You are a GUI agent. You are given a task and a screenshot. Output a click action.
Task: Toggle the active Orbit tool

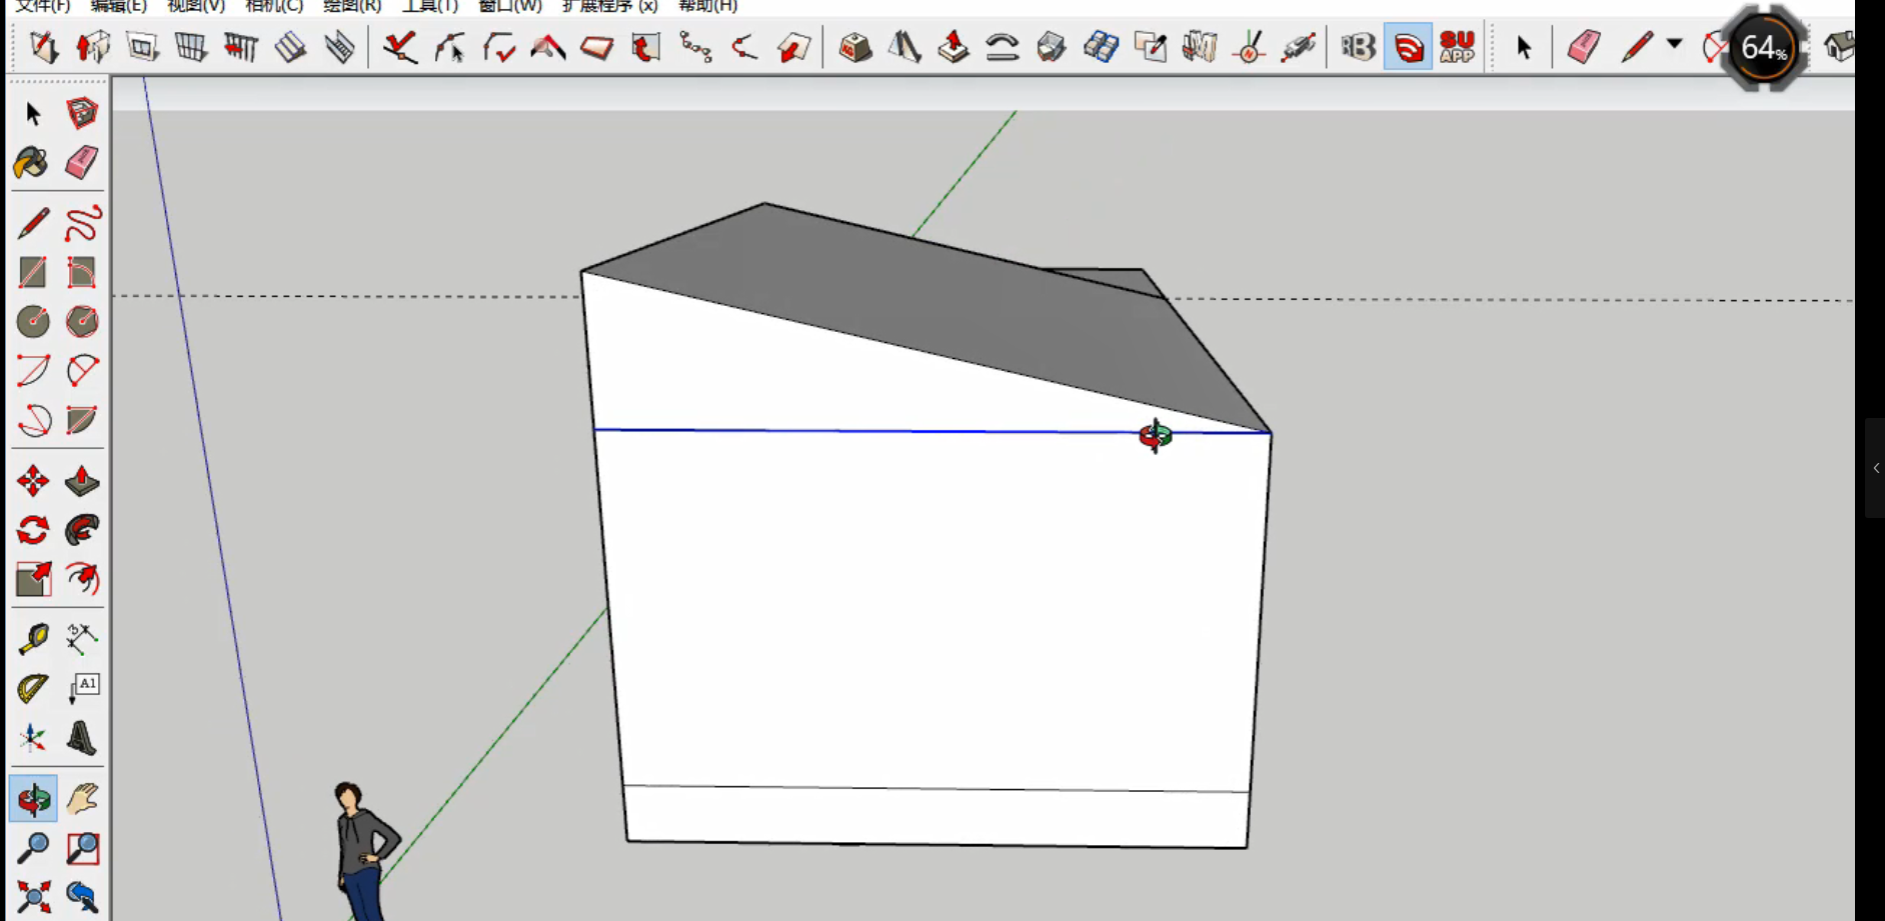33,799
